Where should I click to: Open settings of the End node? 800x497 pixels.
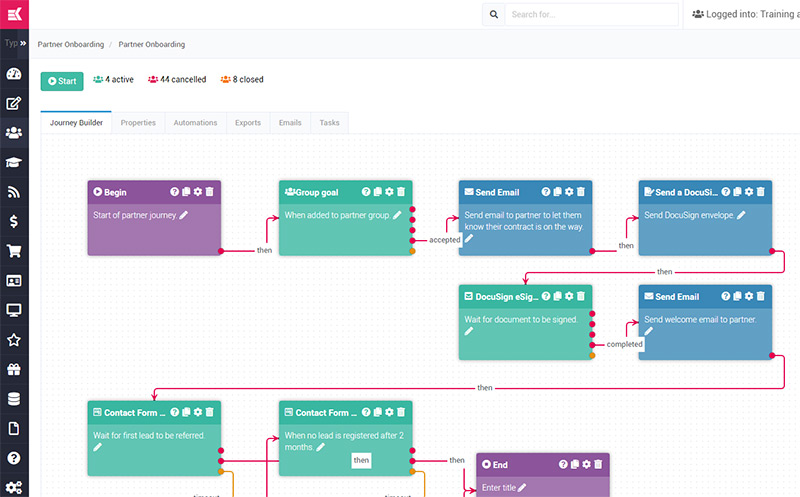tap(586, 464)
